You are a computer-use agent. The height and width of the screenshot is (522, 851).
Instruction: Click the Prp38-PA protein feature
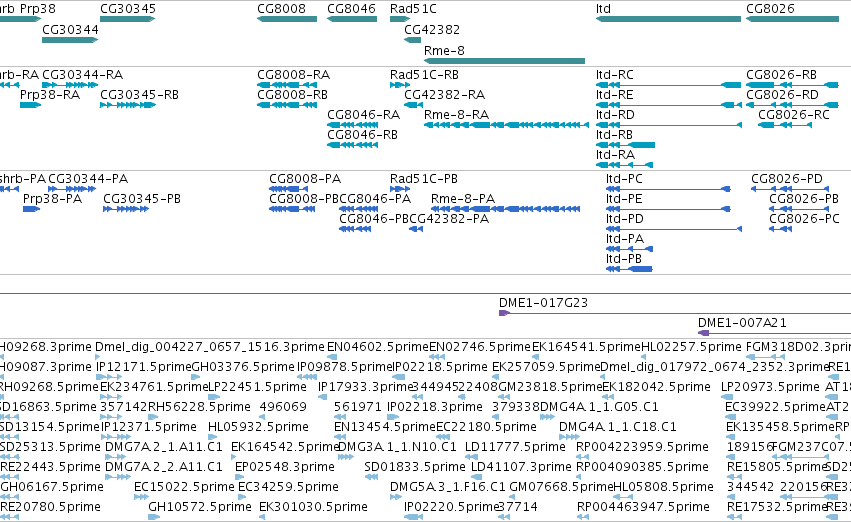coord(31,209)
